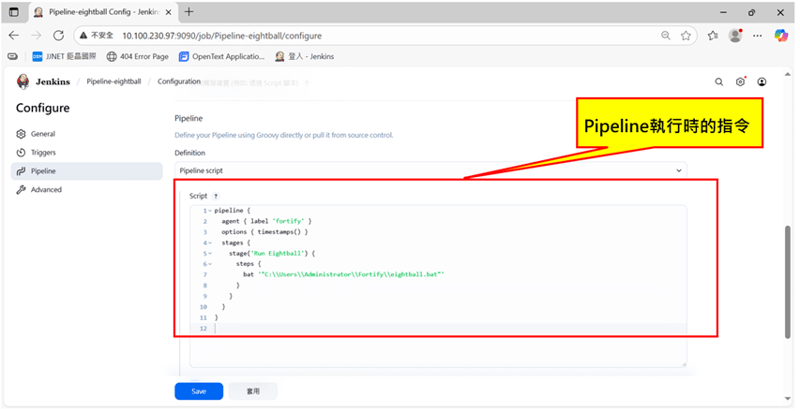Click the options timestamps() line

click(x=265, y=232)
